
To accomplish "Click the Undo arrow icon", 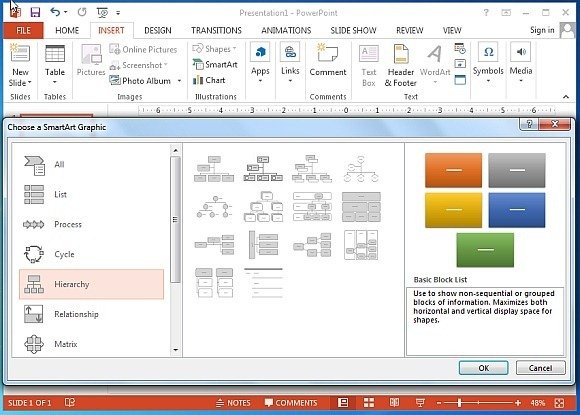I will click(55, 12).
